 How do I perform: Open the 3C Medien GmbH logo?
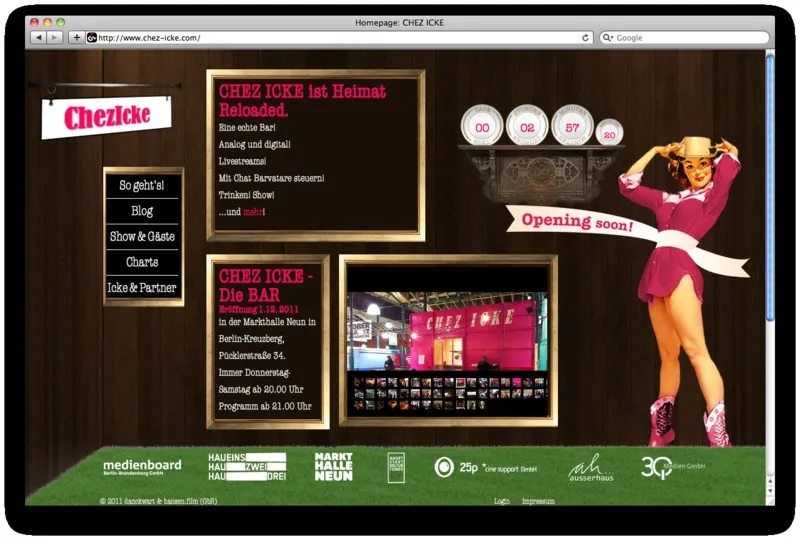tap(673, 467)
